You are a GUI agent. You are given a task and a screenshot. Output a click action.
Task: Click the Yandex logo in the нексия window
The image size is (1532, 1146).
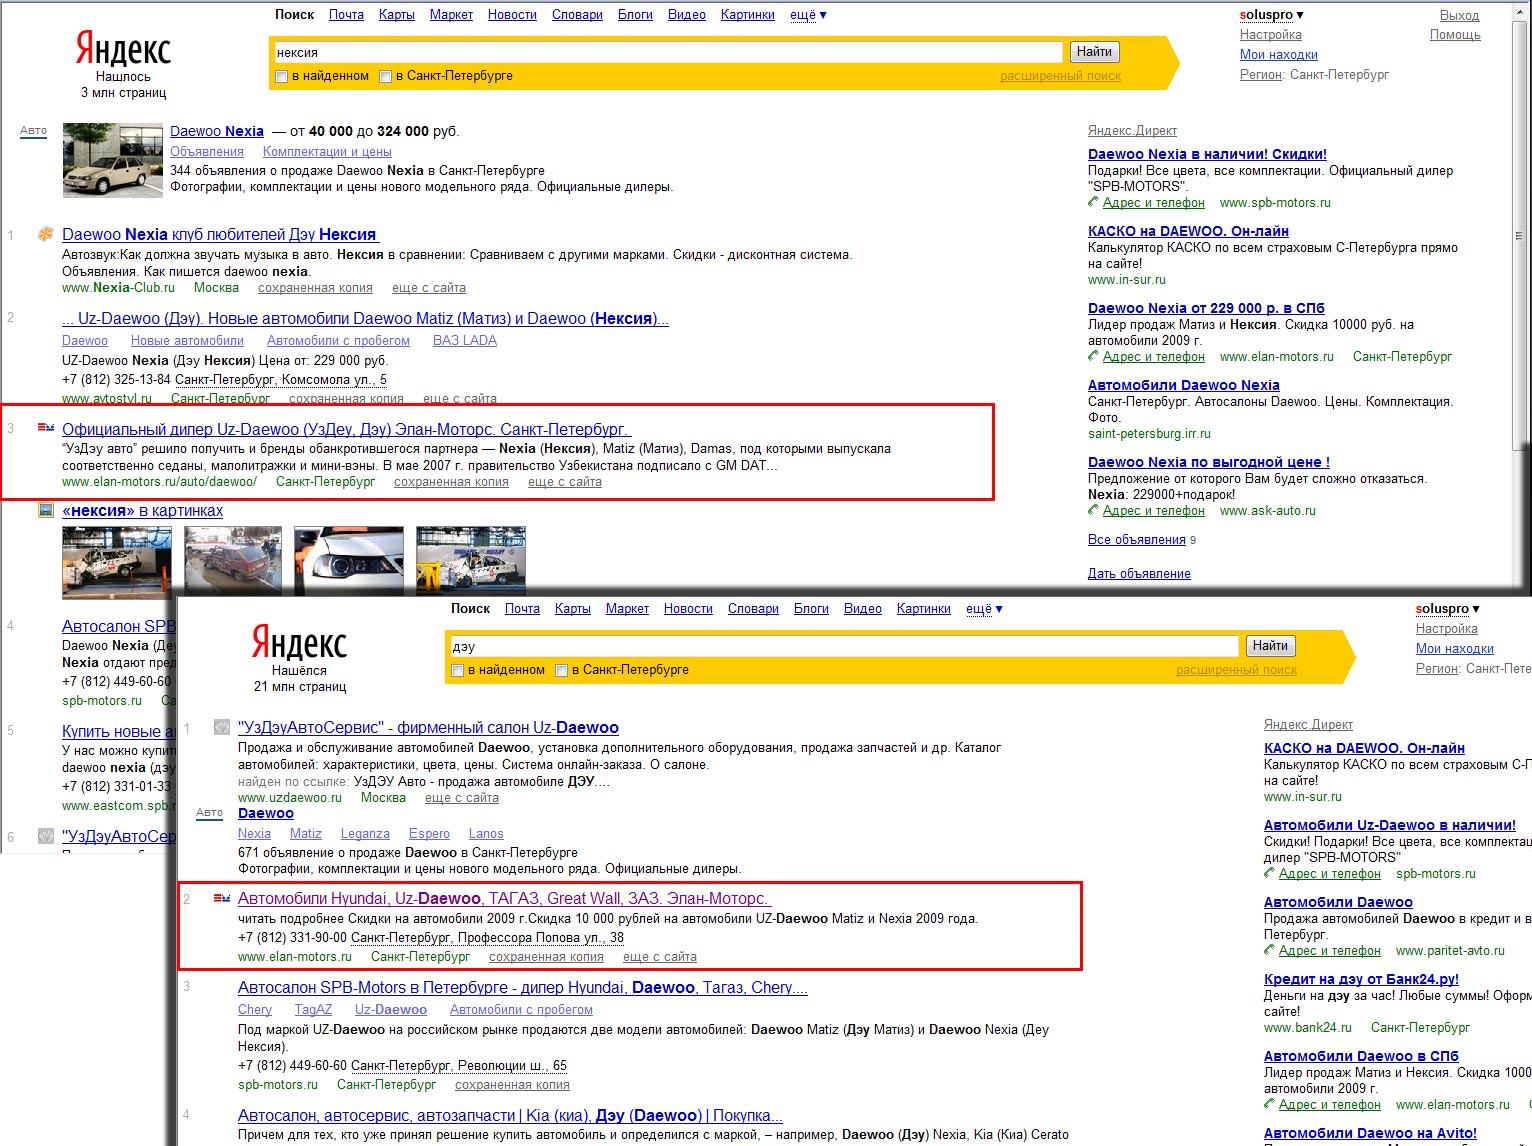(x=123, y=49)
